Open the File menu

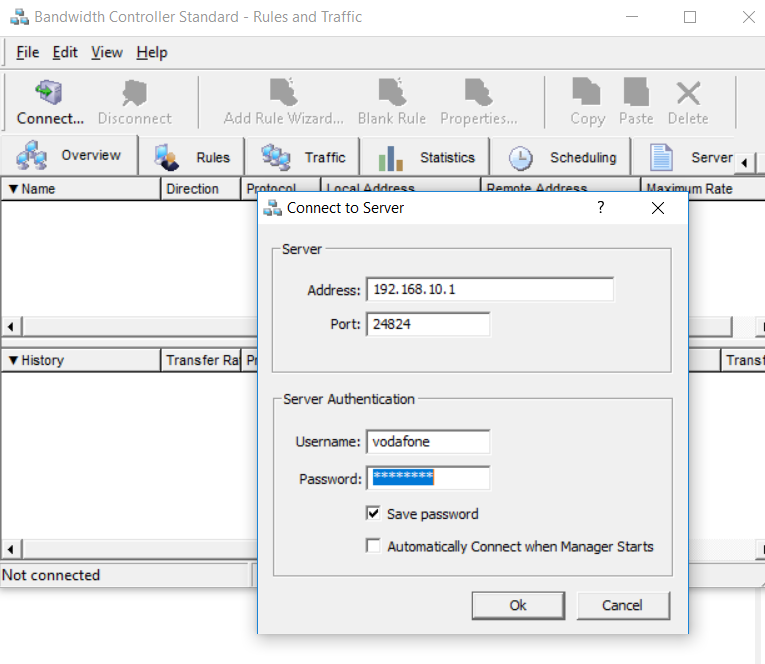(x=27, y=52)
